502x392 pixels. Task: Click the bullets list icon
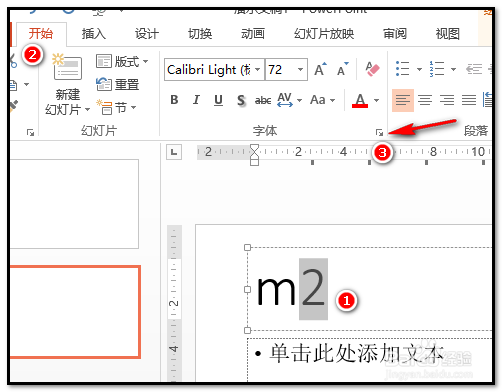402,69
